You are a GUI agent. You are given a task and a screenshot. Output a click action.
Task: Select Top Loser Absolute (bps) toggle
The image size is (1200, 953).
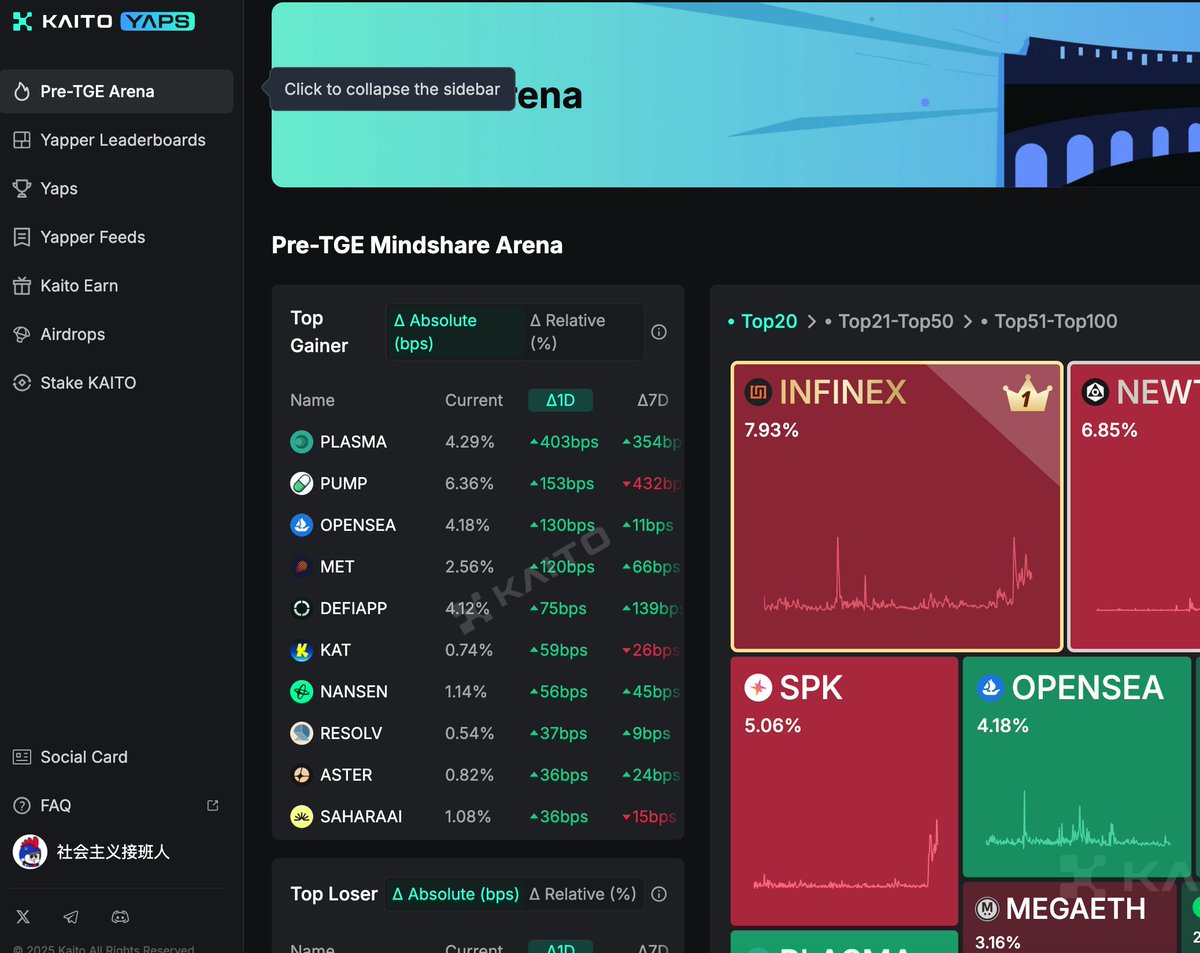point(455,894)
